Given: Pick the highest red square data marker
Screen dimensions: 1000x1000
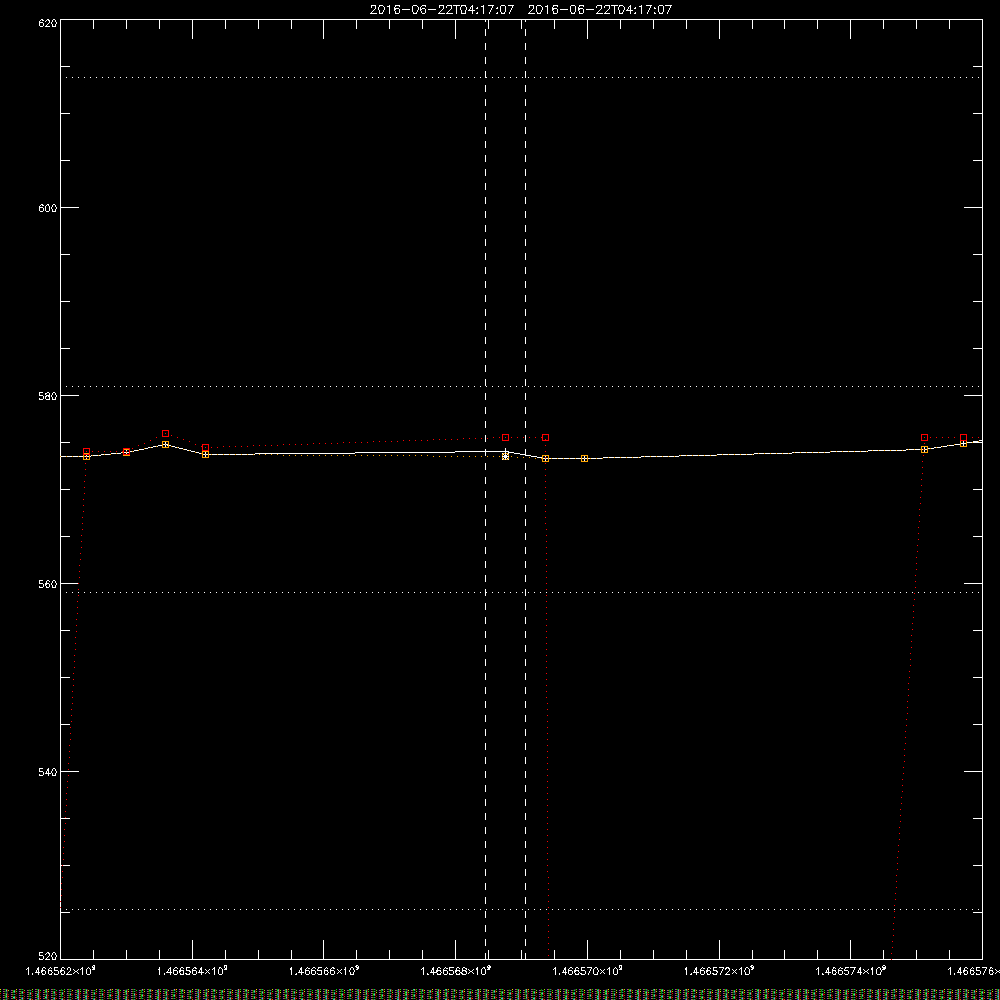Looking at the screenshot, I should coord(166,434).
